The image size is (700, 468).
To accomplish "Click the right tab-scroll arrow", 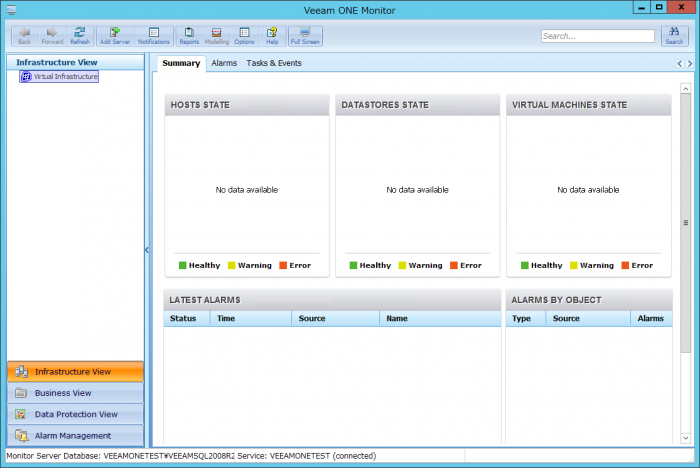I will pos(690,63).
